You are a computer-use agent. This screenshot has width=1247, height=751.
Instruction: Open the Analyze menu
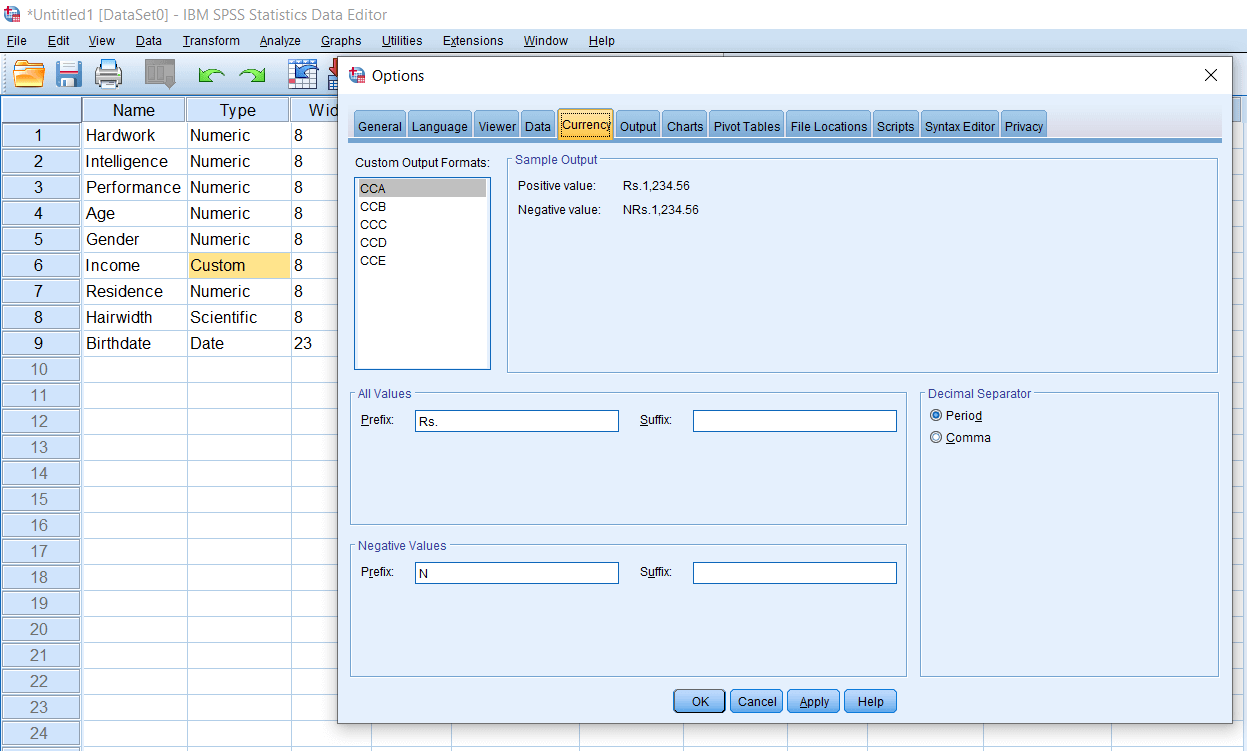(x=280, y=41)
